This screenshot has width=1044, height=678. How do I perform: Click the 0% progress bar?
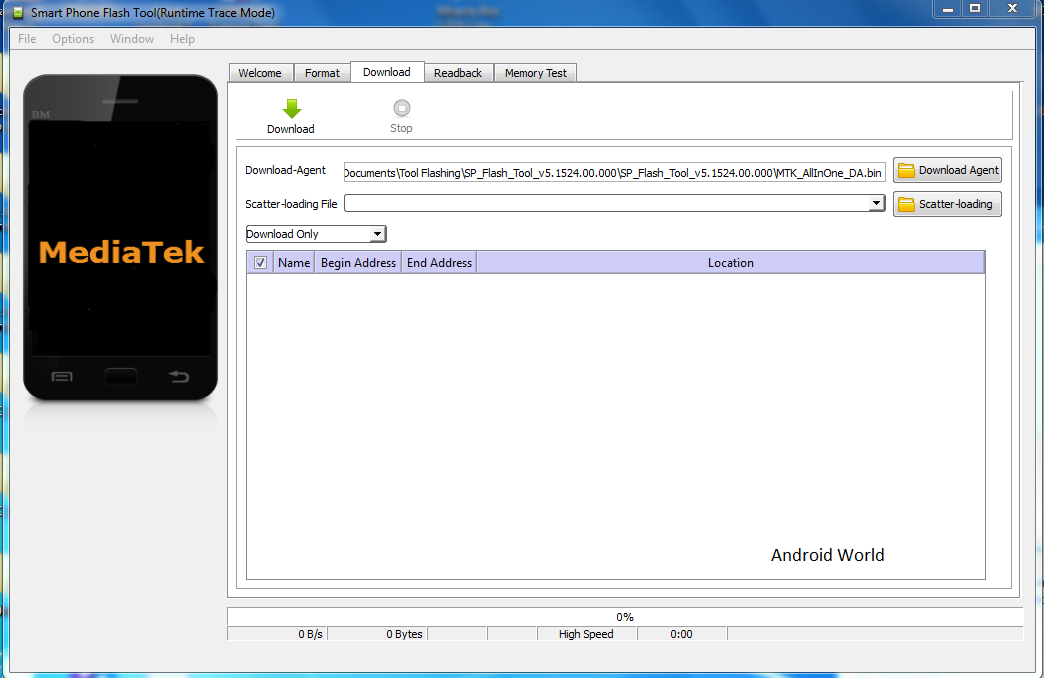point(625,617)
